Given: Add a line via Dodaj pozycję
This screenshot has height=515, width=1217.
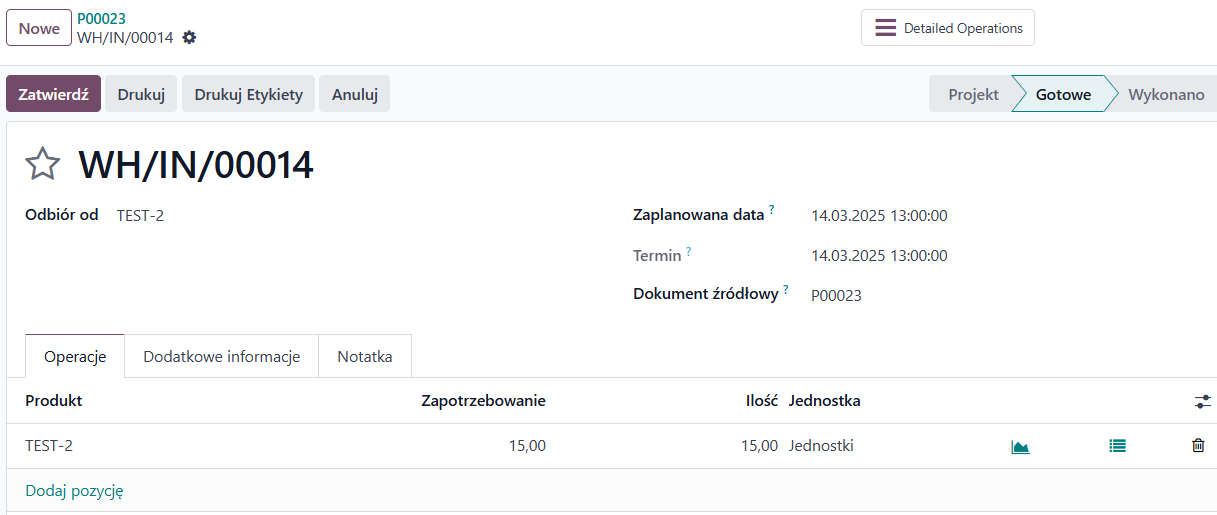Looking at the screenshot, I should pyautogui.click(x=74, y=491).
